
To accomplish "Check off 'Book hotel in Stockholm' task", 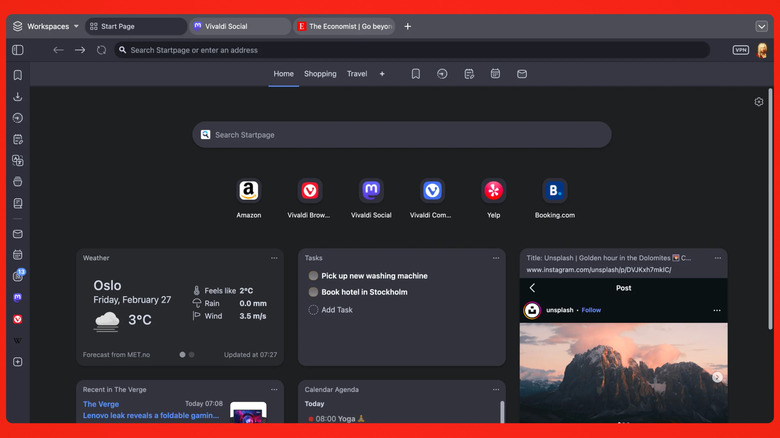I will click(313, 292).
